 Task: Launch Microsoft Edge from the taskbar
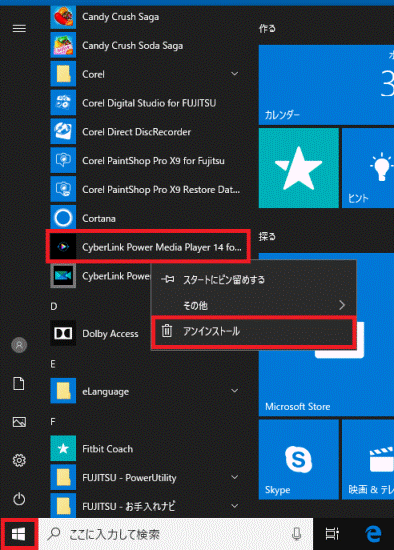[x=373, y=534]
